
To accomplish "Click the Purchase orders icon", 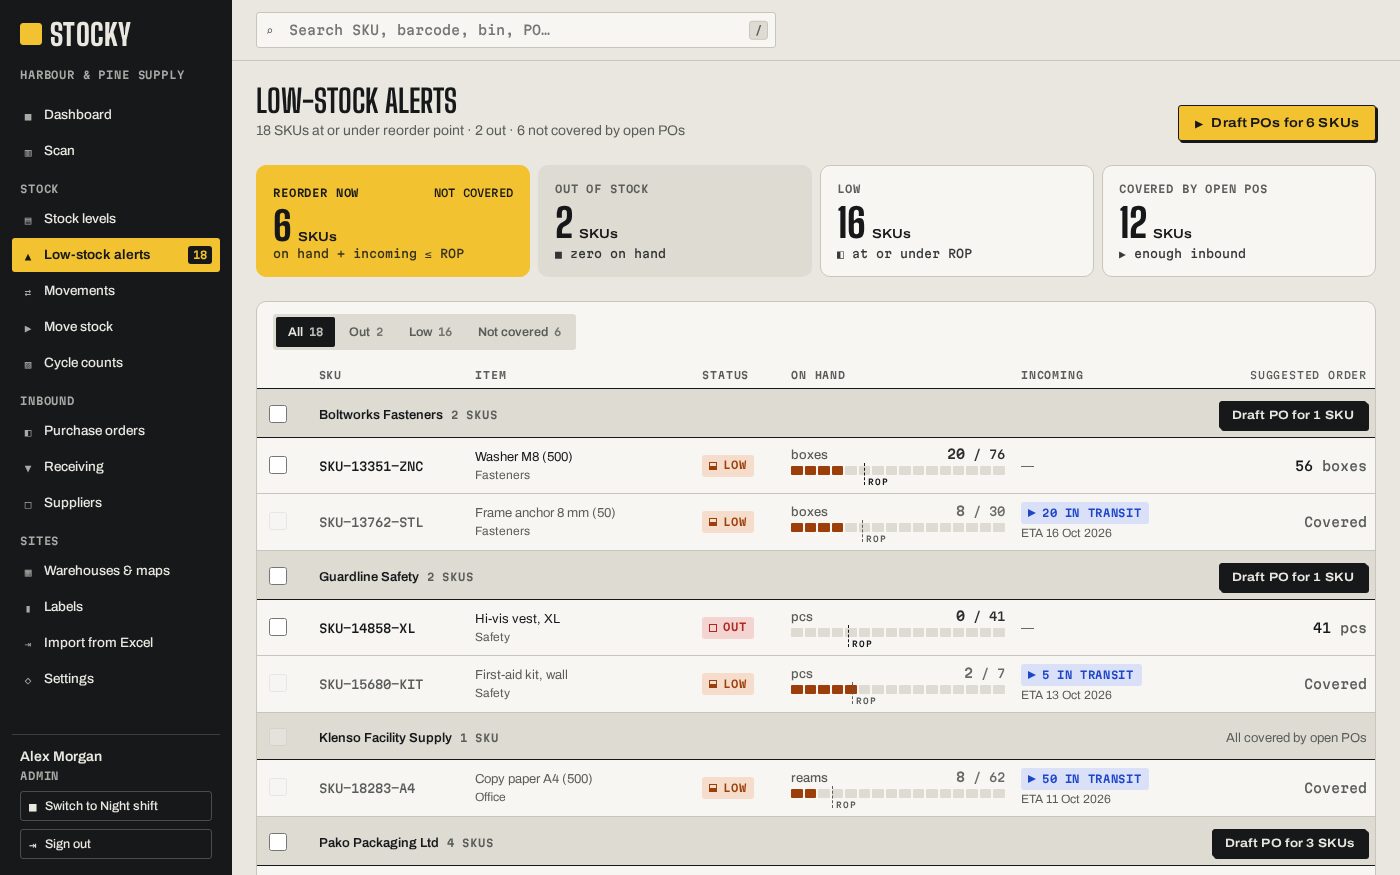I will pyautogui.click(x=28, y=432).
